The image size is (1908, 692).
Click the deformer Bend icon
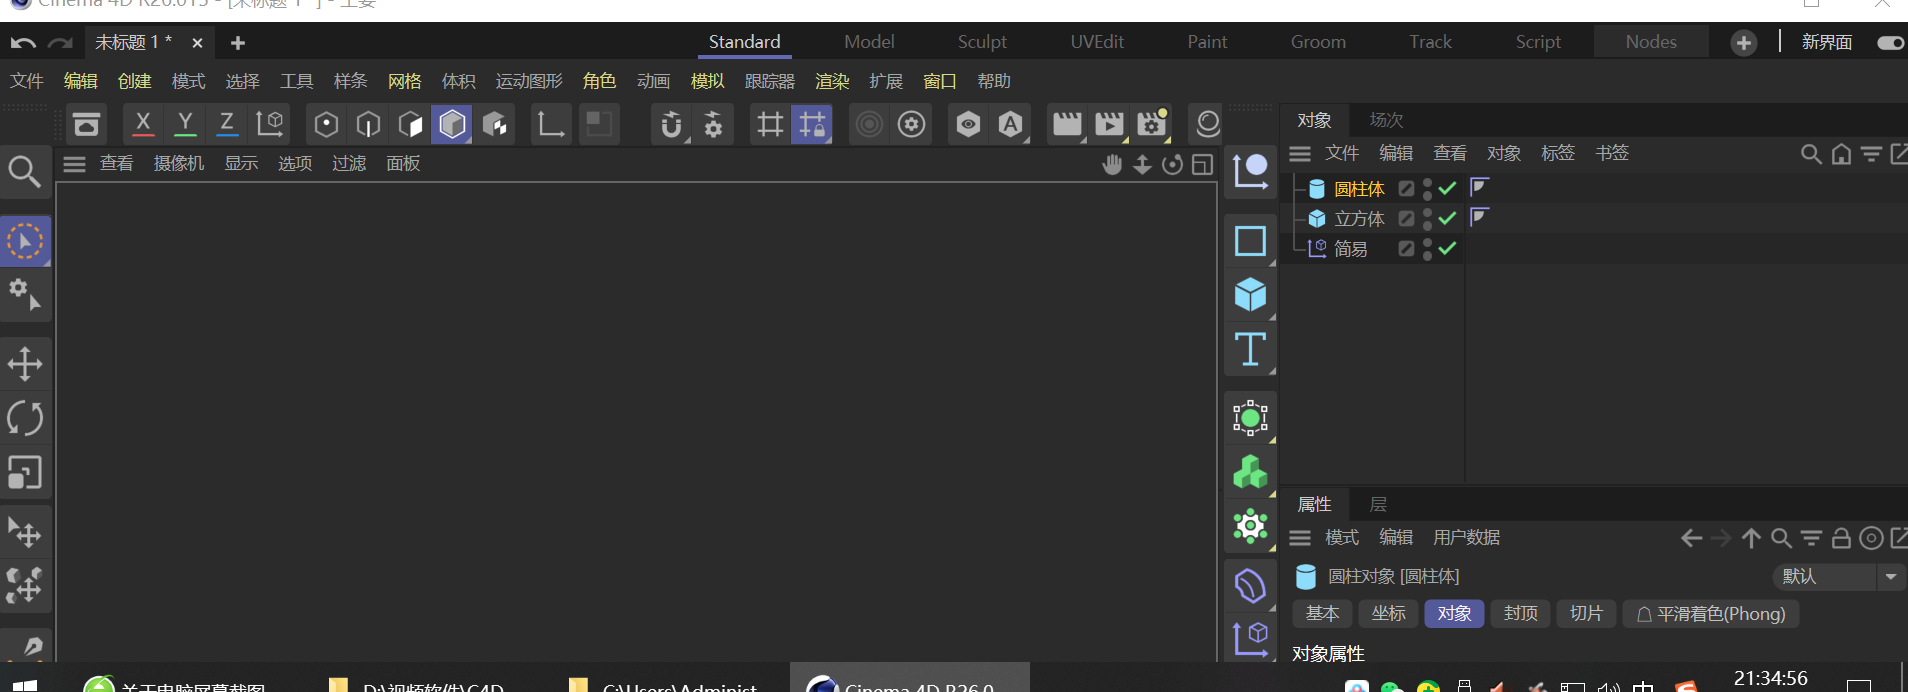[1250, 586]
